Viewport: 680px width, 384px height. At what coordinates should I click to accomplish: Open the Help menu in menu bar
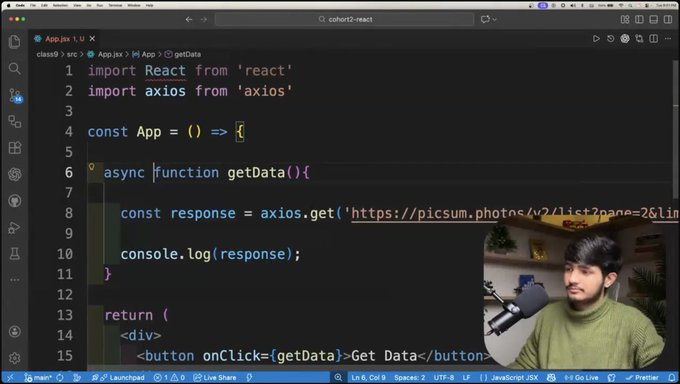tap(150, 5)
